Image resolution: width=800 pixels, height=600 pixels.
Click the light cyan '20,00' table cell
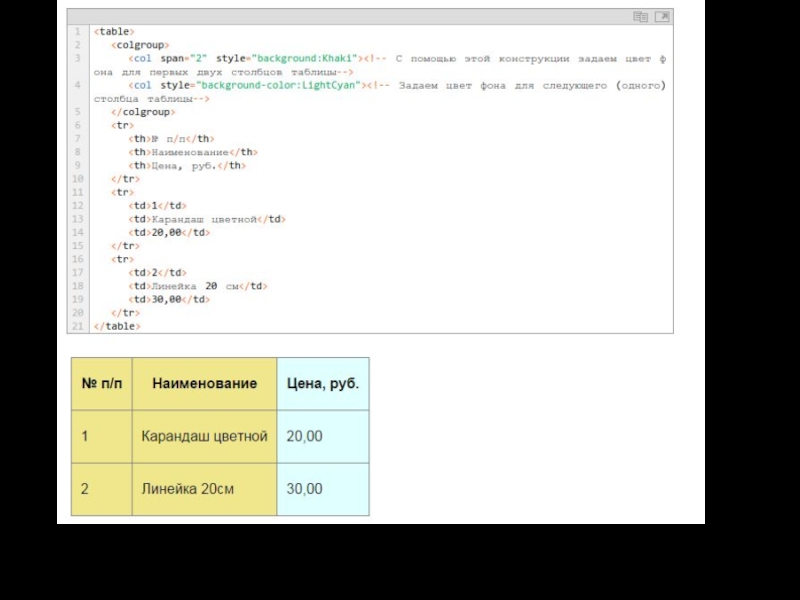(323, 437)
